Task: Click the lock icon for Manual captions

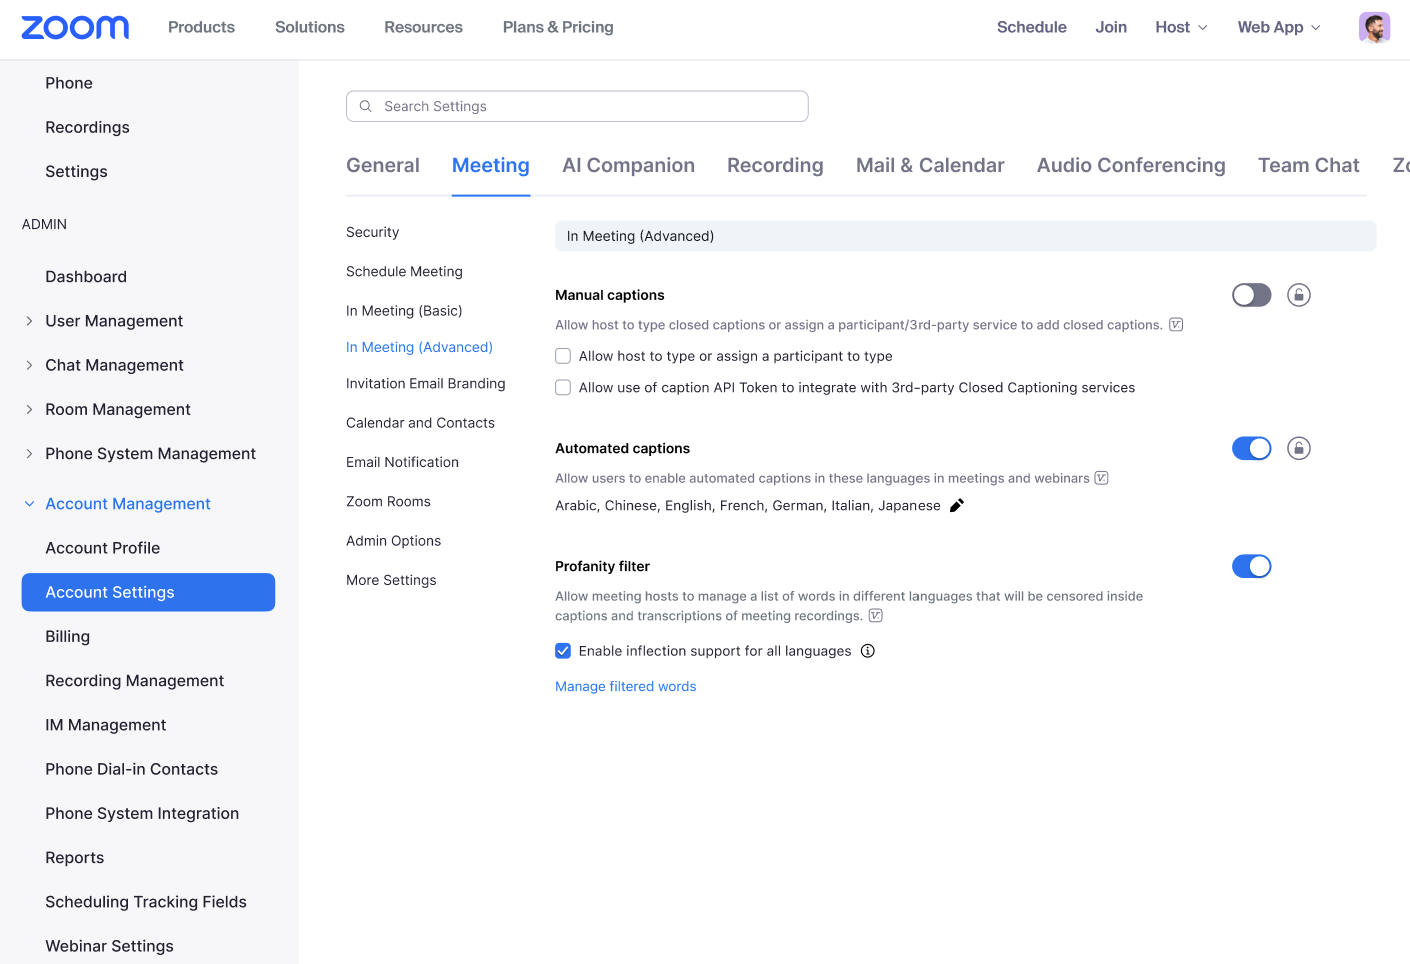Action: 1298,295
